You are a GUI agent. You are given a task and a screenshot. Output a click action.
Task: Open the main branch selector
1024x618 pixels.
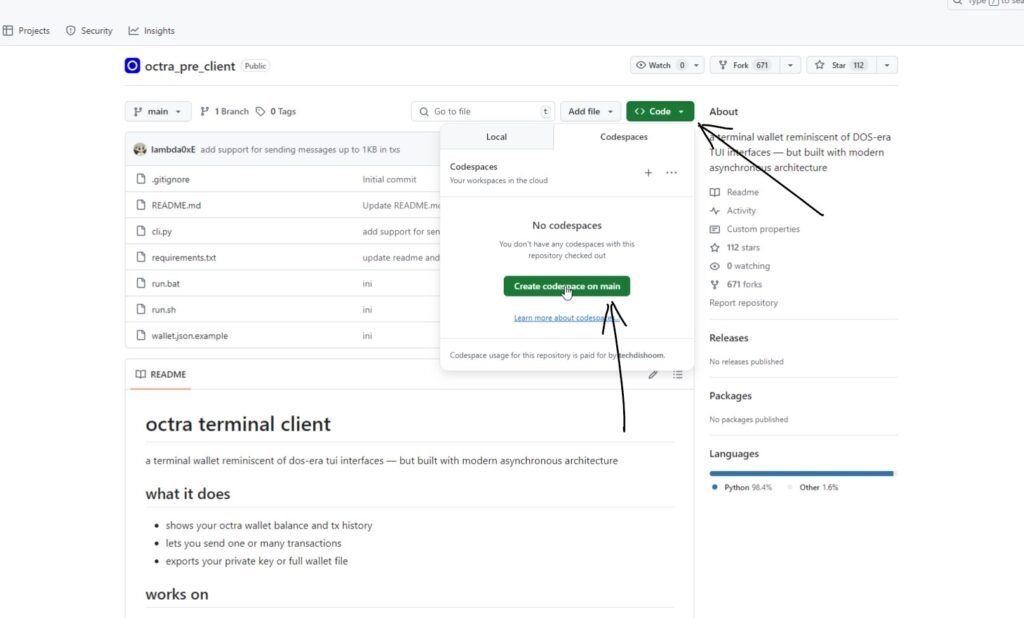click(x=157, y=112)
